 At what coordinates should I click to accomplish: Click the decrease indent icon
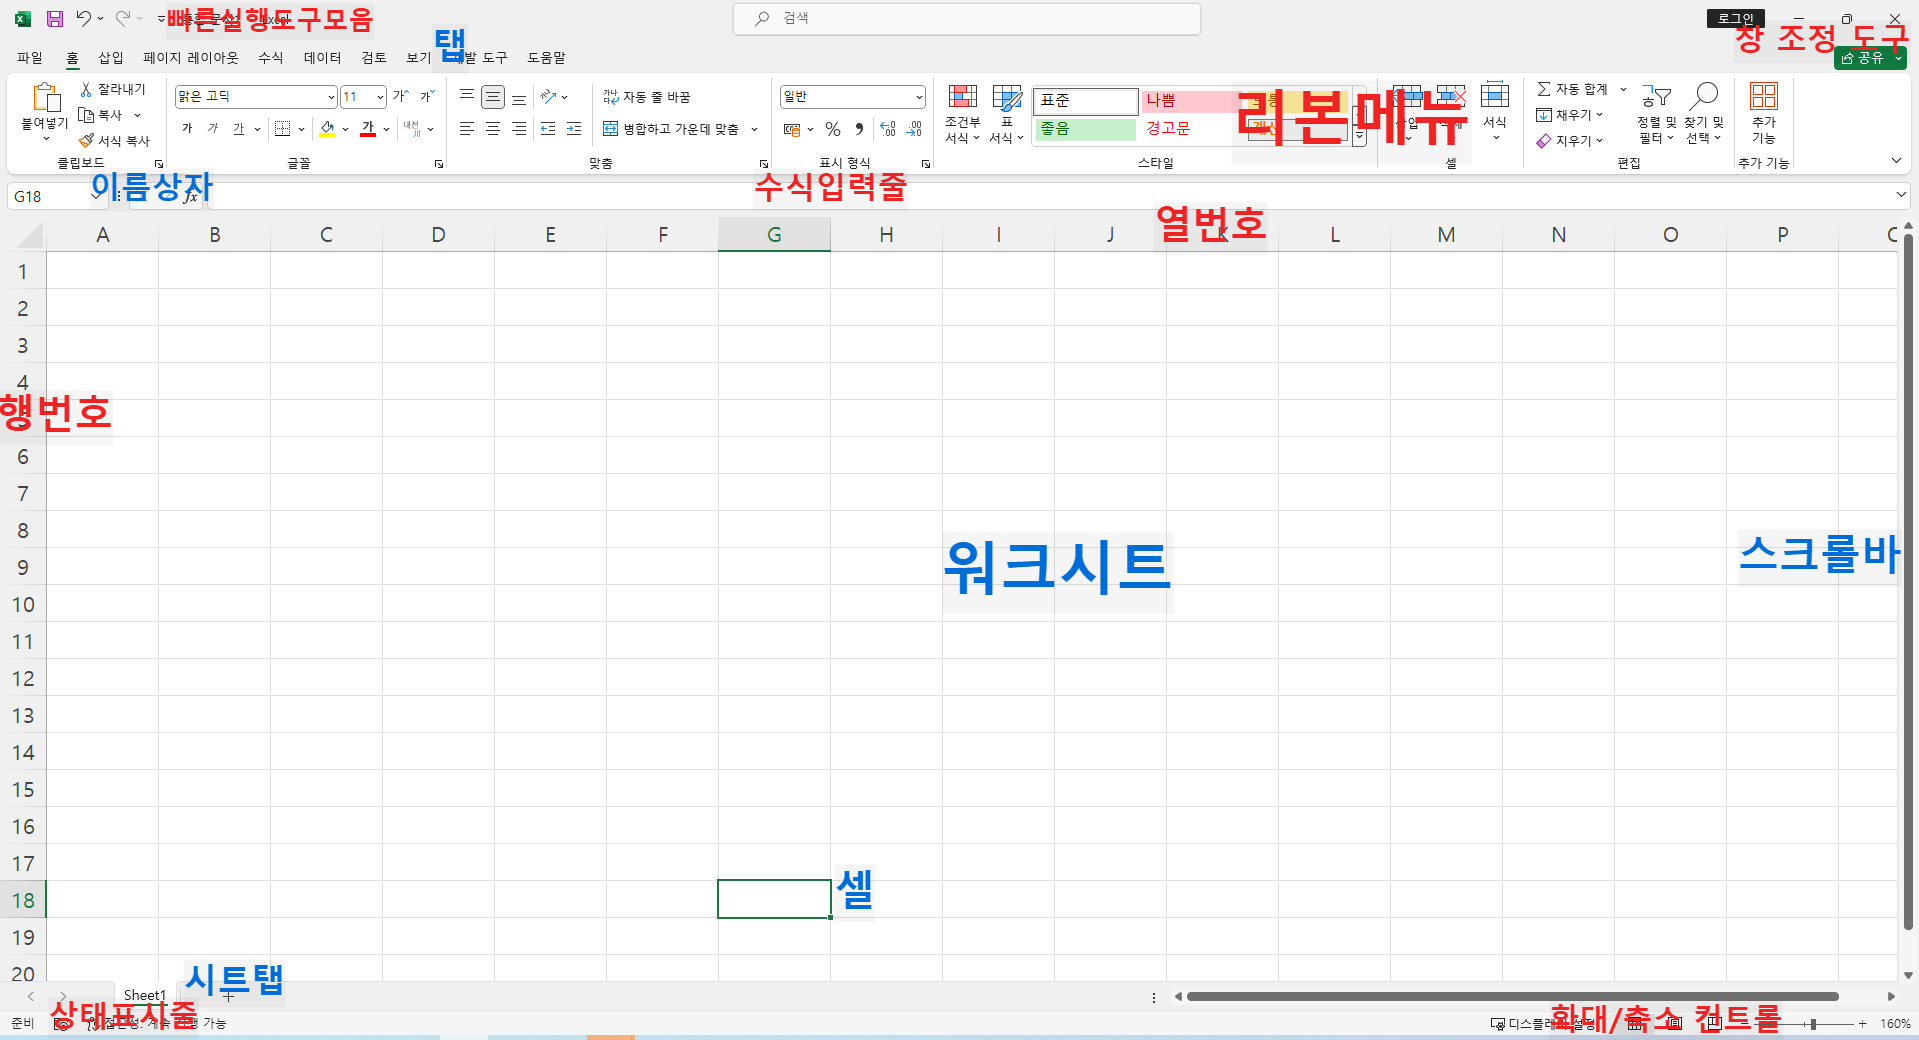(x=547, y=129)
